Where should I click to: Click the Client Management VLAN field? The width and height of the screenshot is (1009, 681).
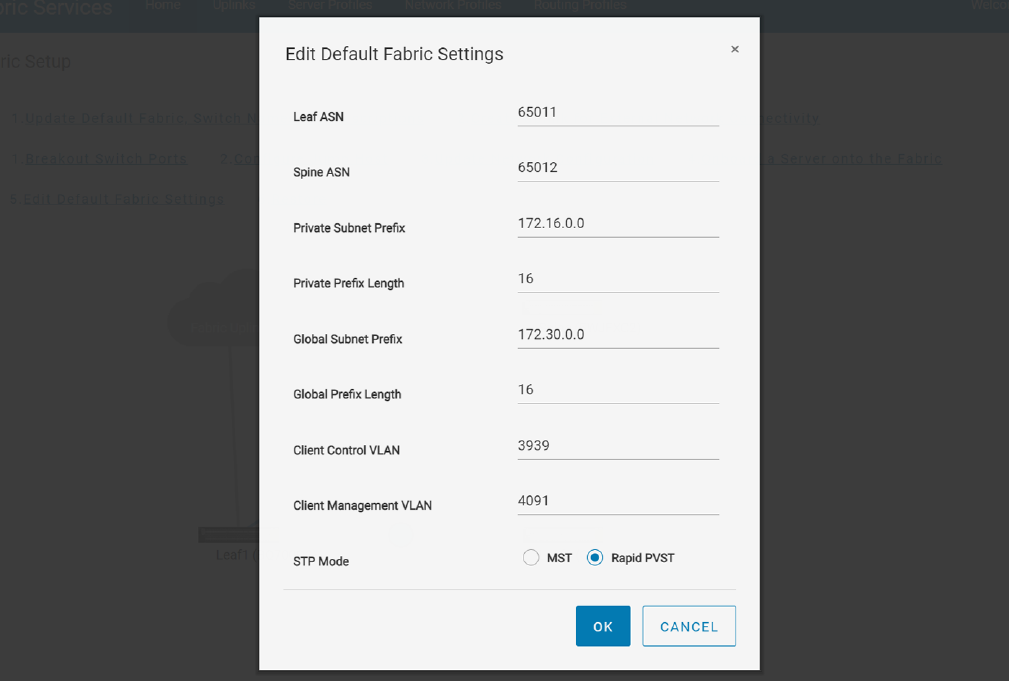click(618, 501)
